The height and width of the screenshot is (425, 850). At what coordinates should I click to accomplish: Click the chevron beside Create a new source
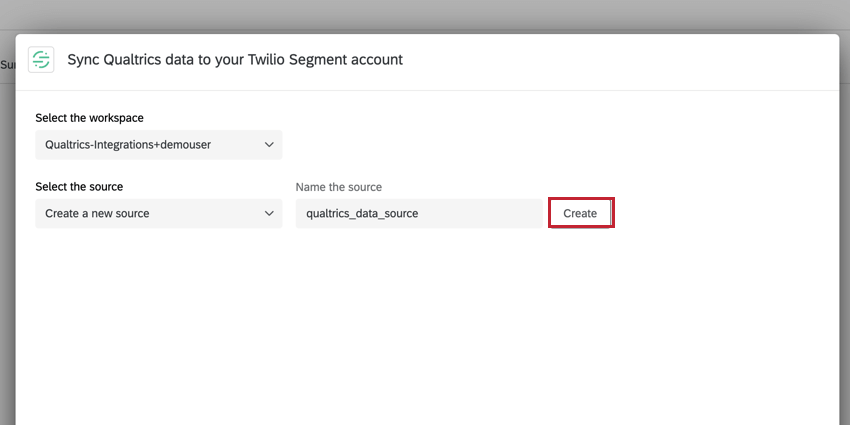tap(269, 213)
